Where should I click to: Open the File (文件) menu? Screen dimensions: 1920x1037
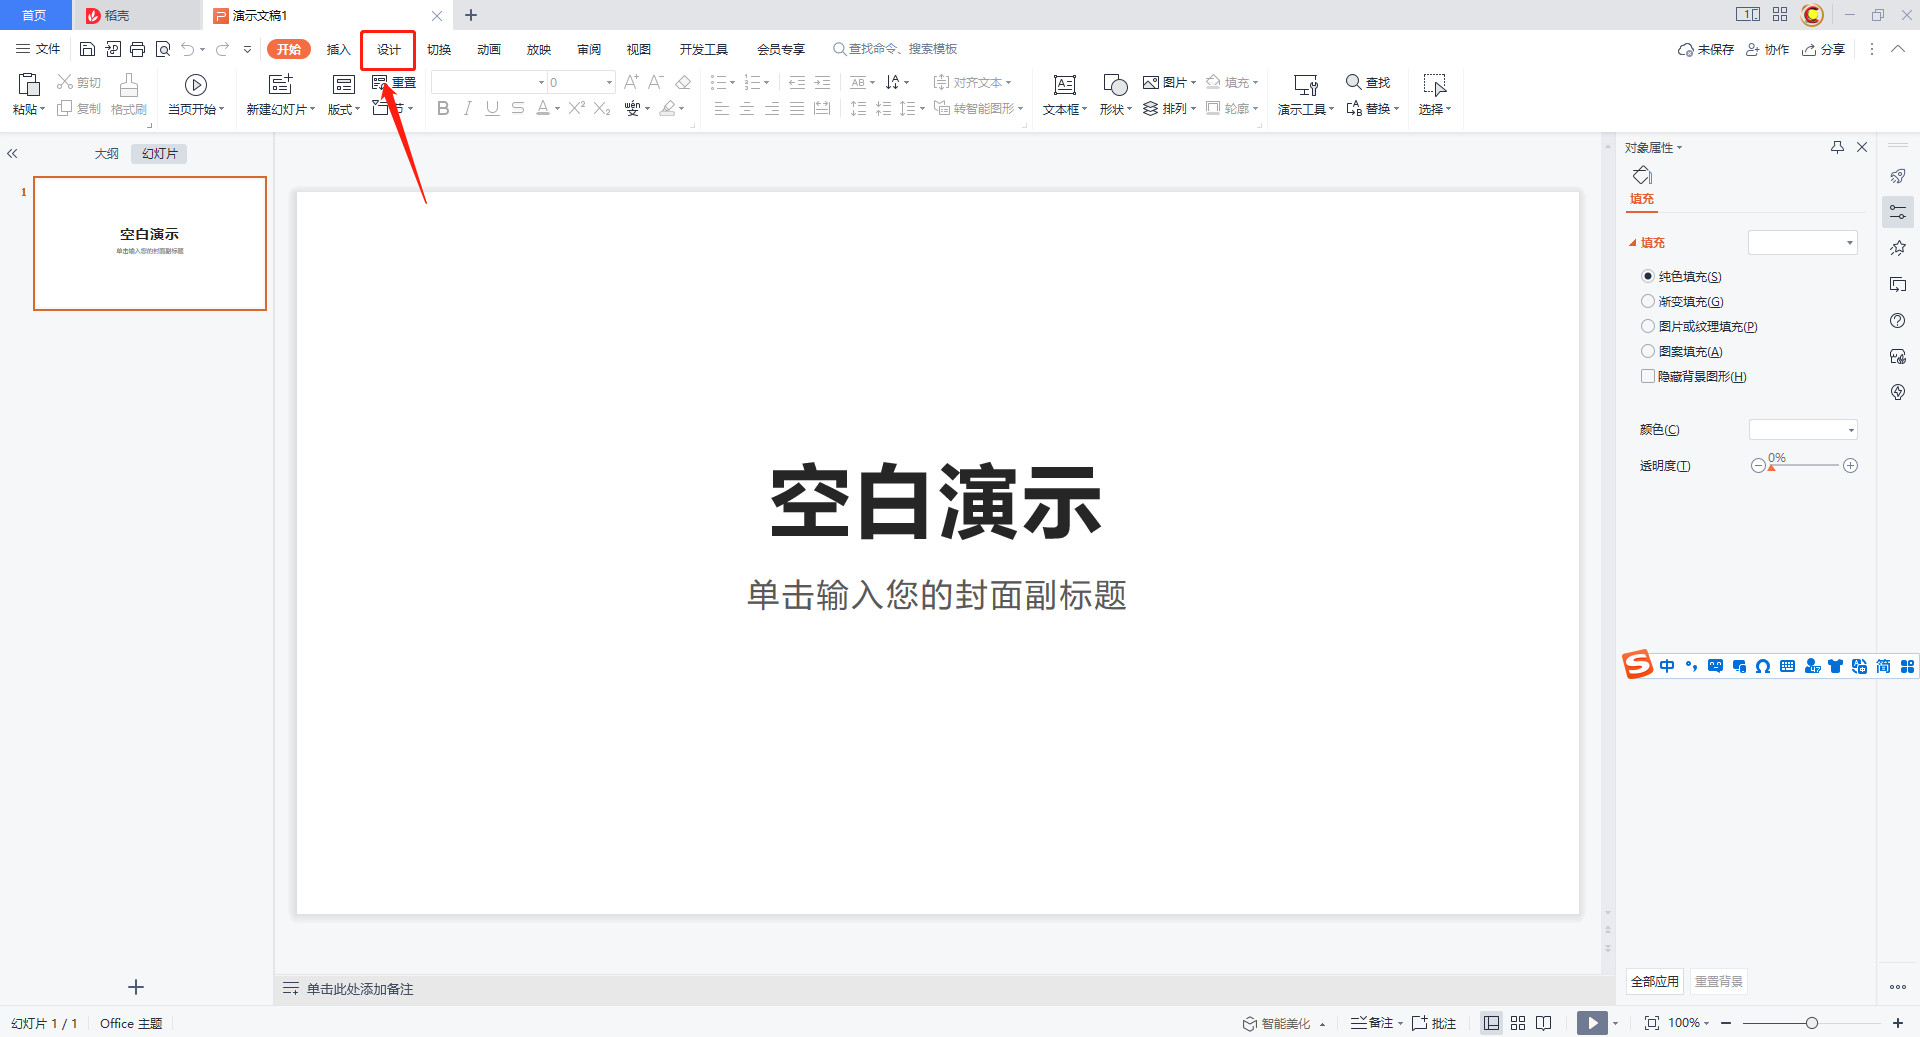[38, 49]
